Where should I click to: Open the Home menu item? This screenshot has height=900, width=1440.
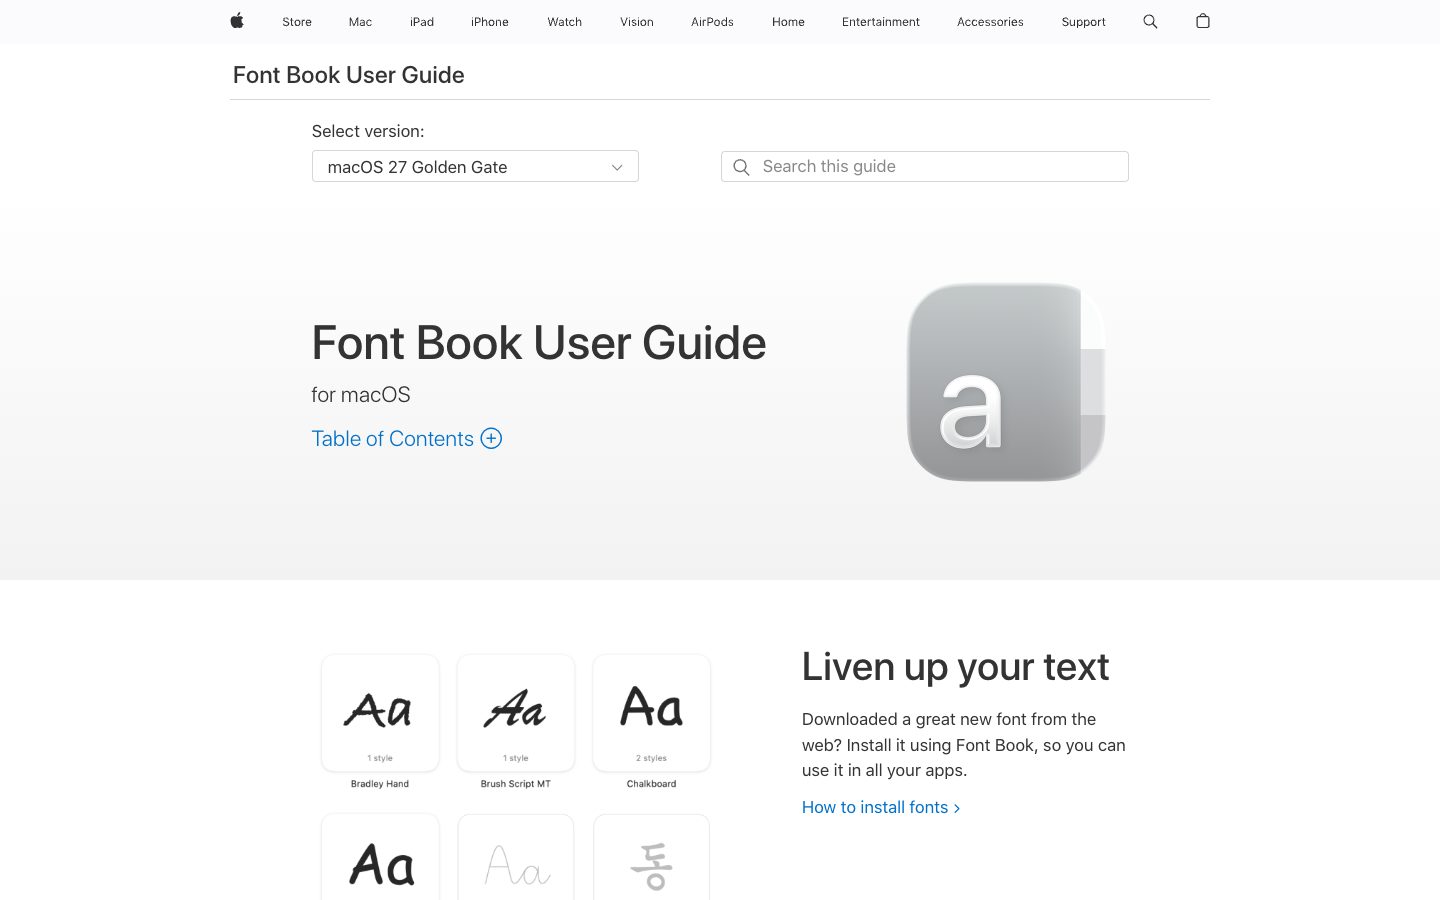pyautogui.click(x=788, y=21)
